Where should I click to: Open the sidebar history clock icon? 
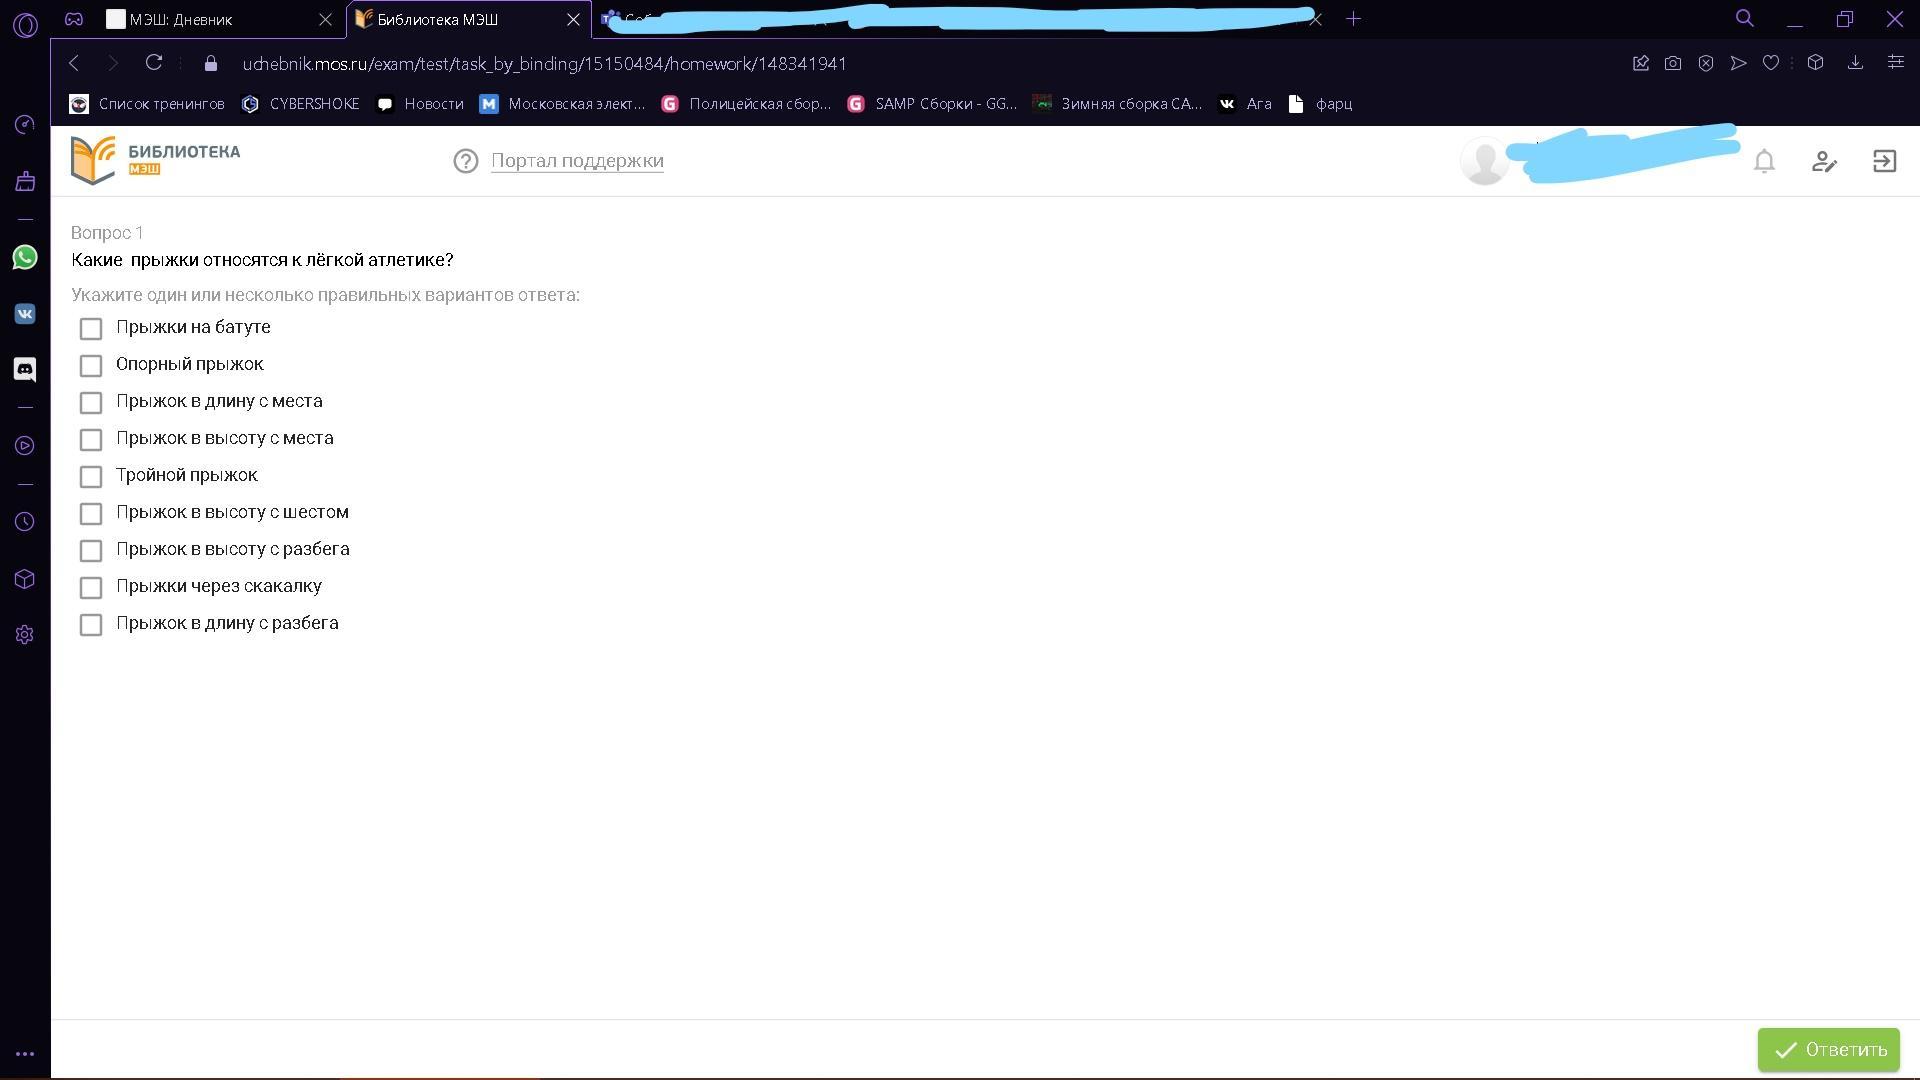point(25,522)
